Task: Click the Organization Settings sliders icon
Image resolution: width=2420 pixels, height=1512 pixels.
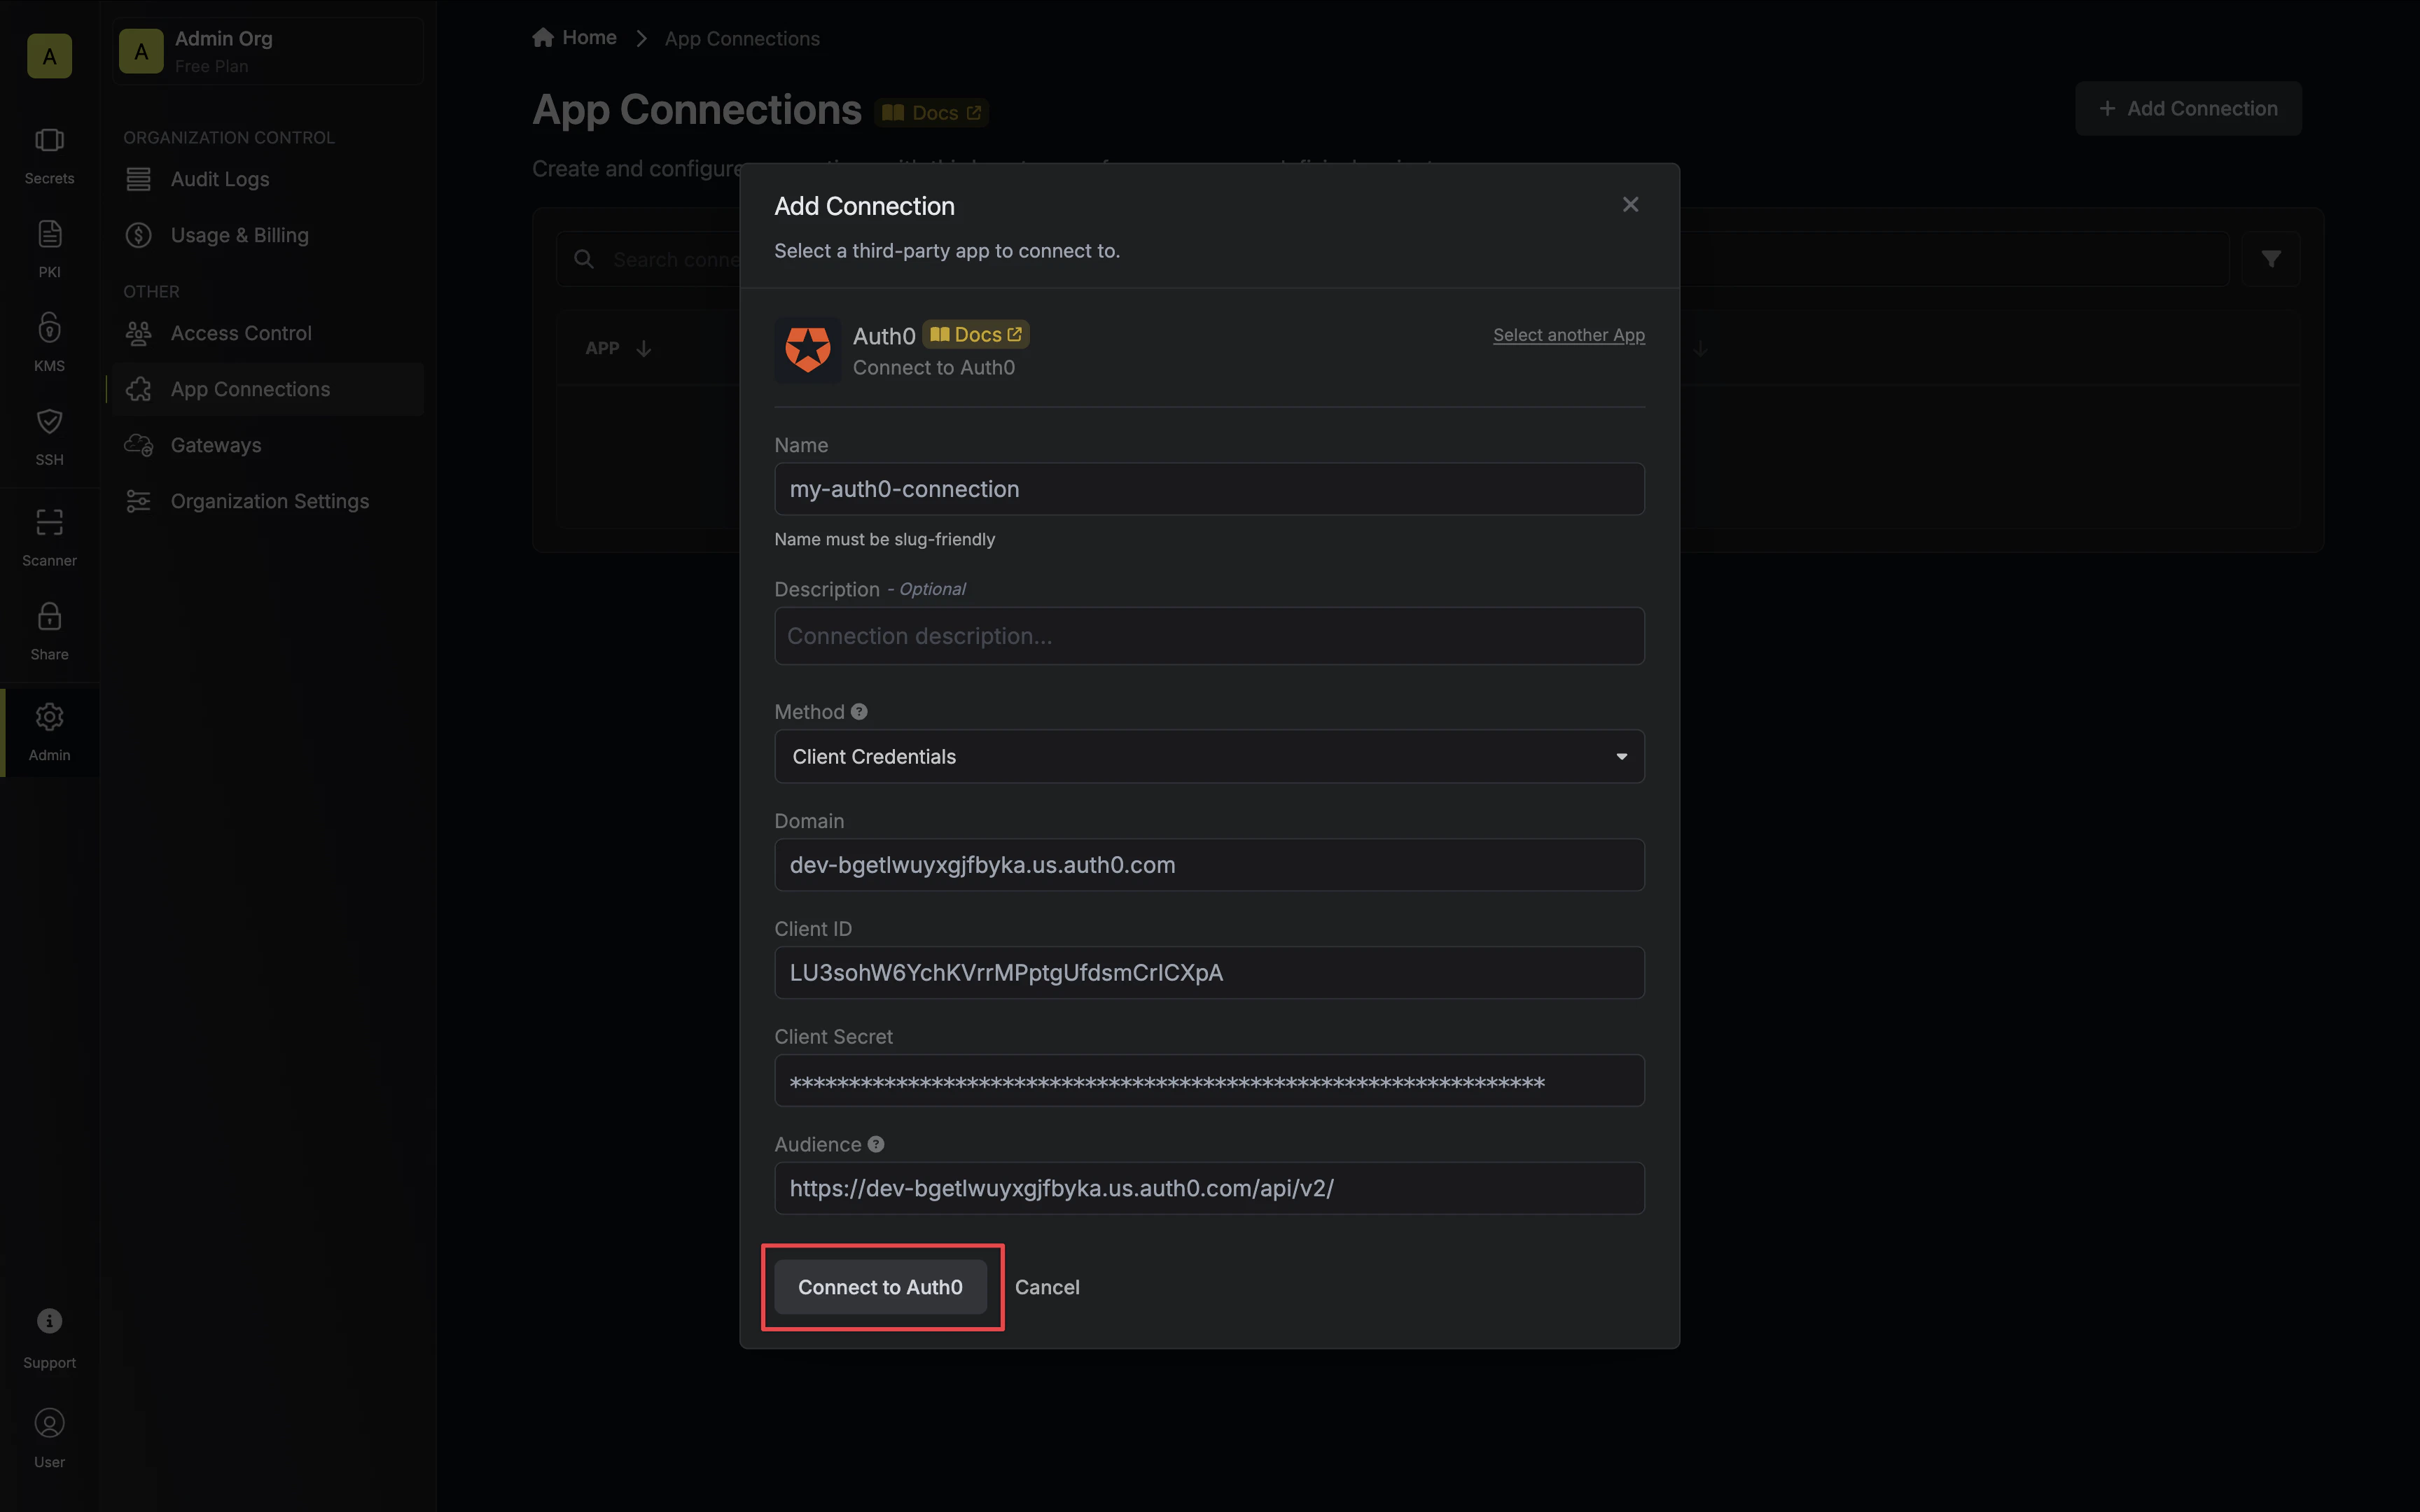Action: tap(139, 501)
